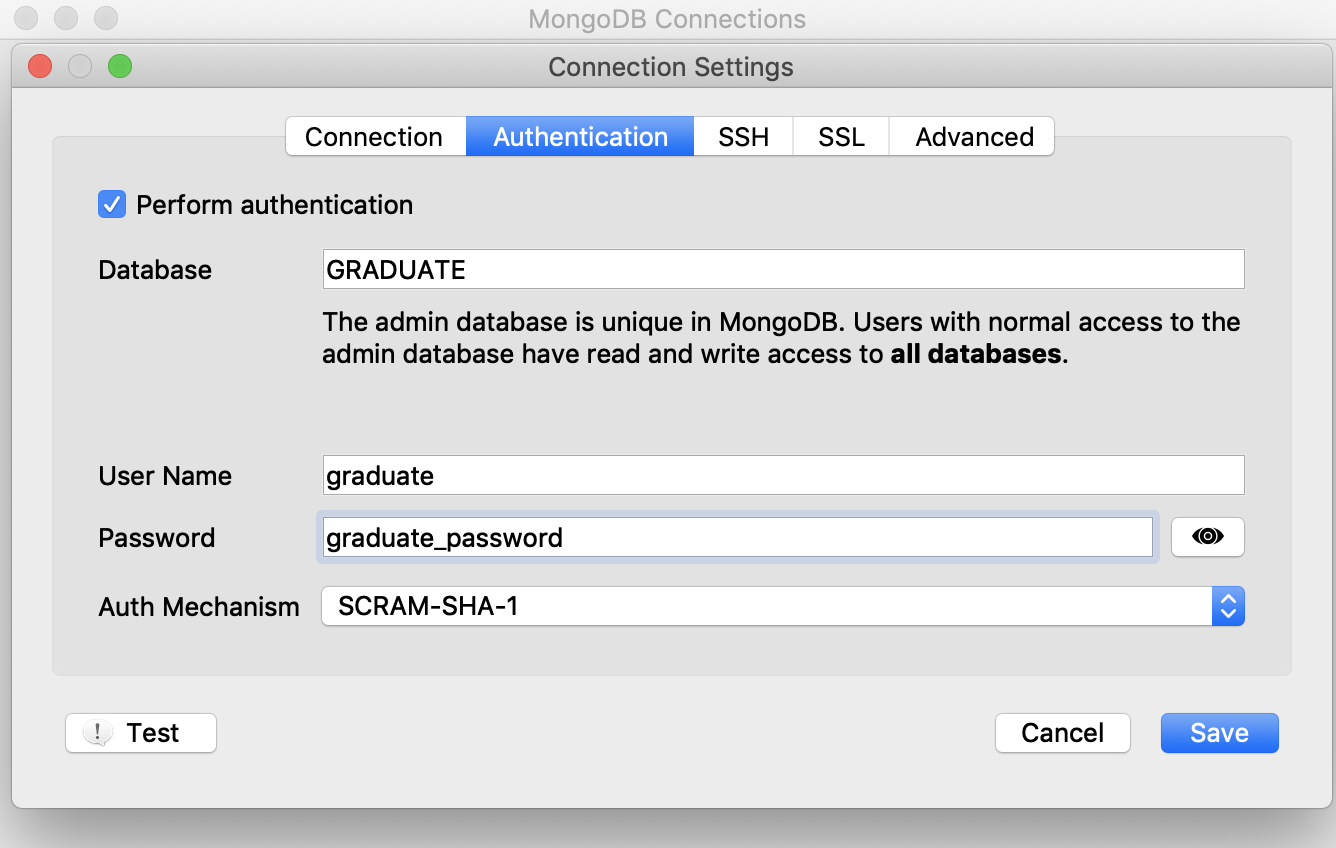Click the Auth Mechanism label

tap(199, 607)
